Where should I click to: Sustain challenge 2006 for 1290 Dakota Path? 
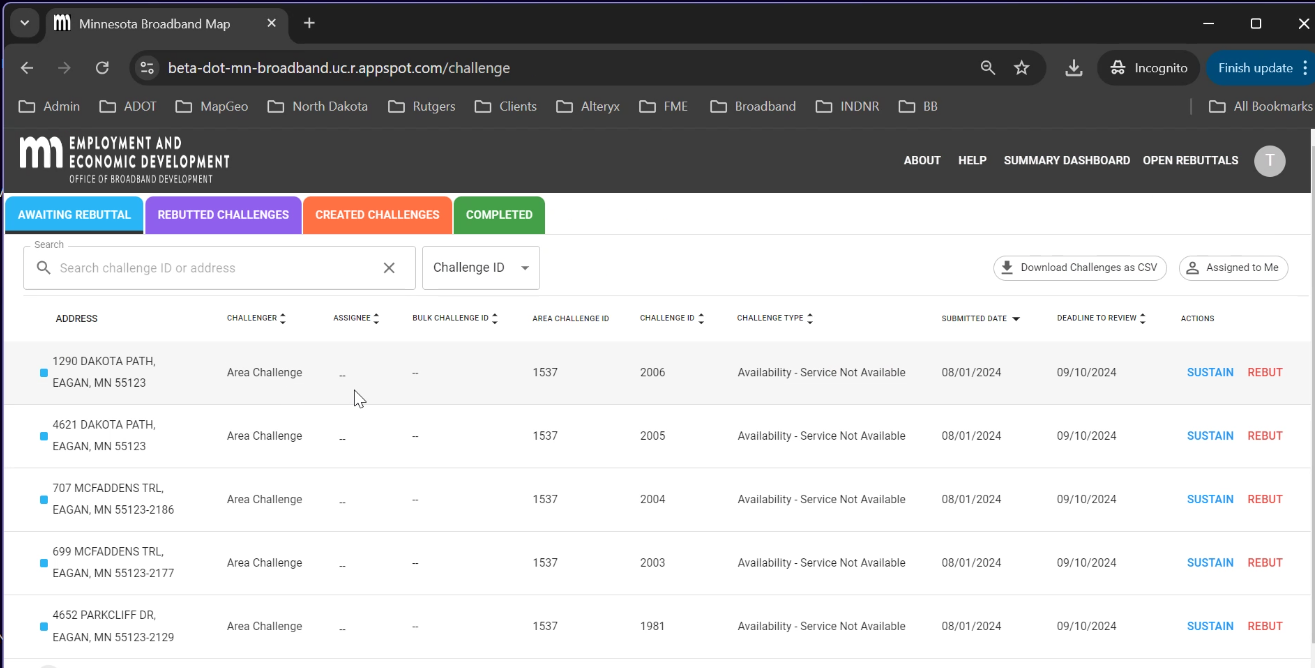coord(1210,372)
